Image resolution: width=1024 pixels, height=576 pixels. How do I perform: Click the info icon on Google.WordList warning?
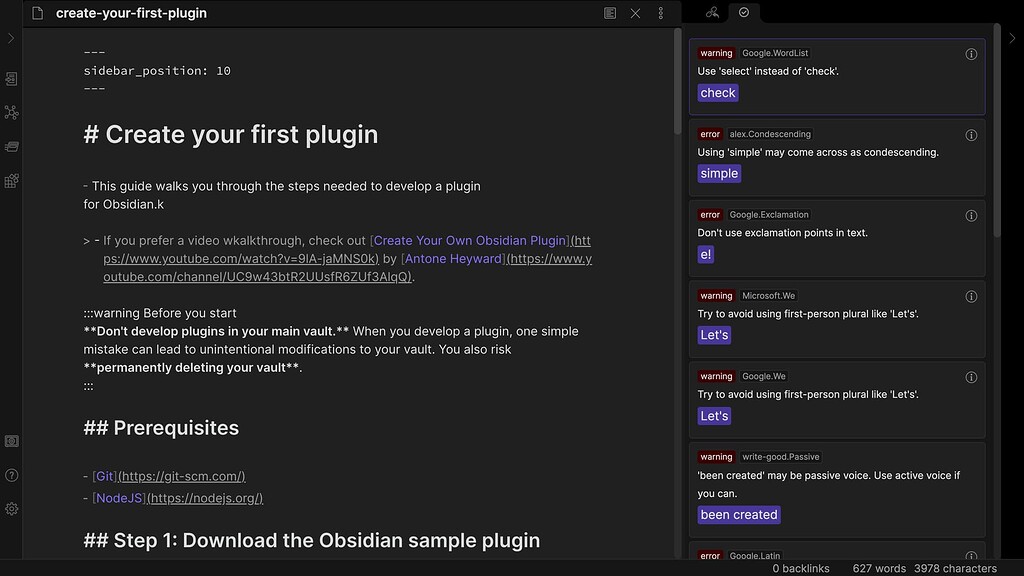pyautogui.click(x=971, y=54)
